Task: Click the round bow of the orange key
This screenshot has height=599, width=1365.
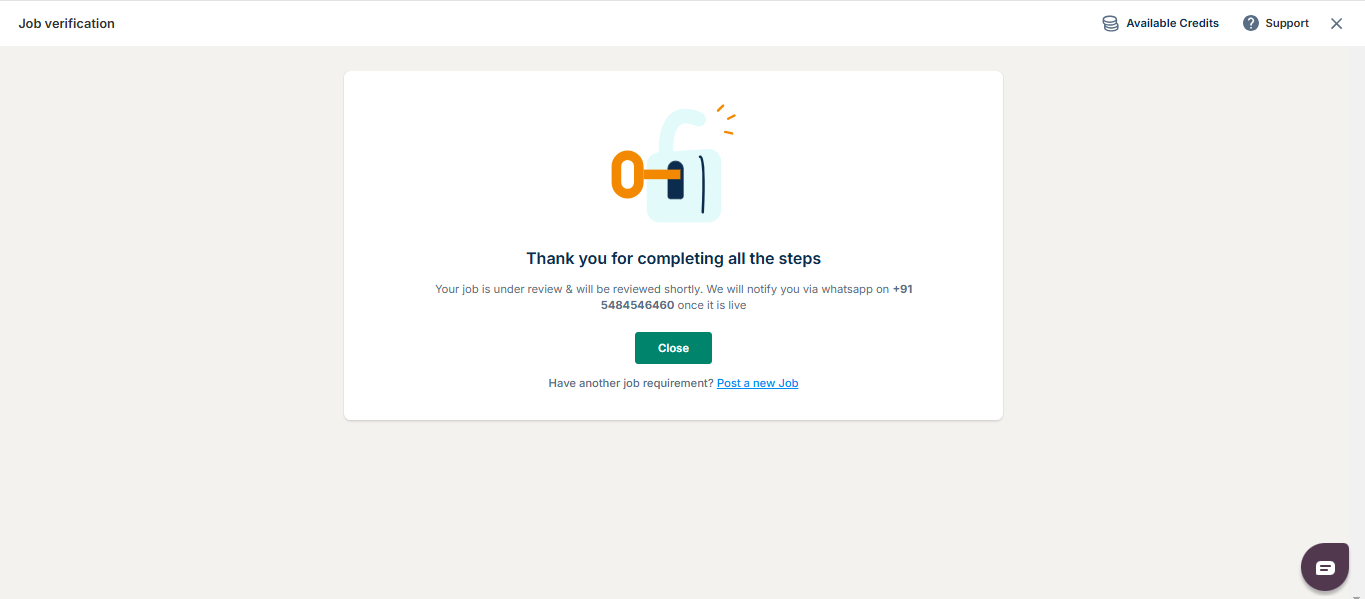Action: [x=626, y=175]
